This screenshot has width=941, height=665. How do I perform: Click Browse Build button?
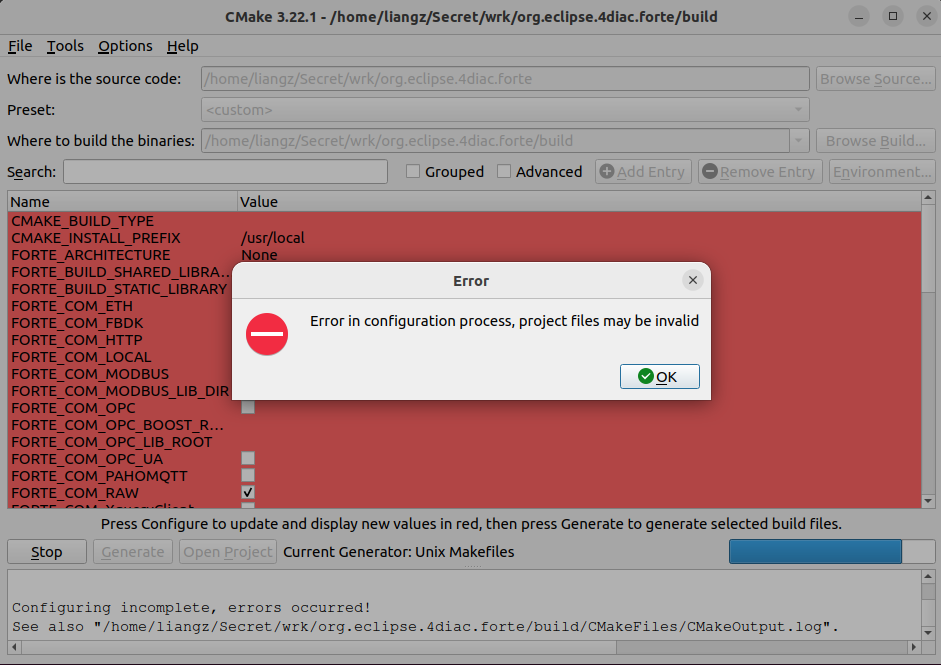(x=876, y=140)
